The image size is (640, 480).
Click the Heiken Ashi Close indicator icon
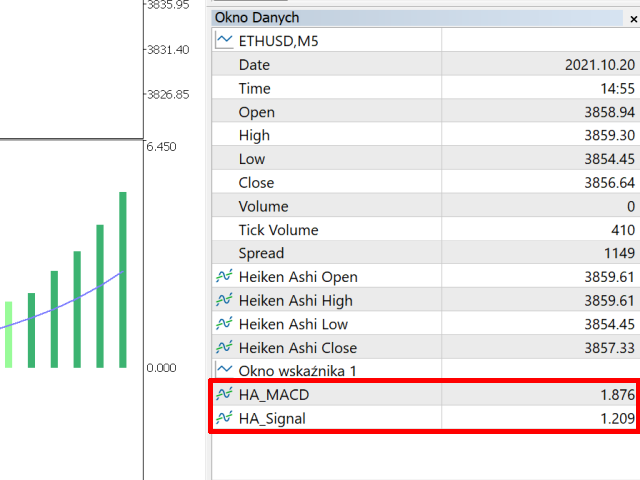pyautogui.click(x=224, y=347)
